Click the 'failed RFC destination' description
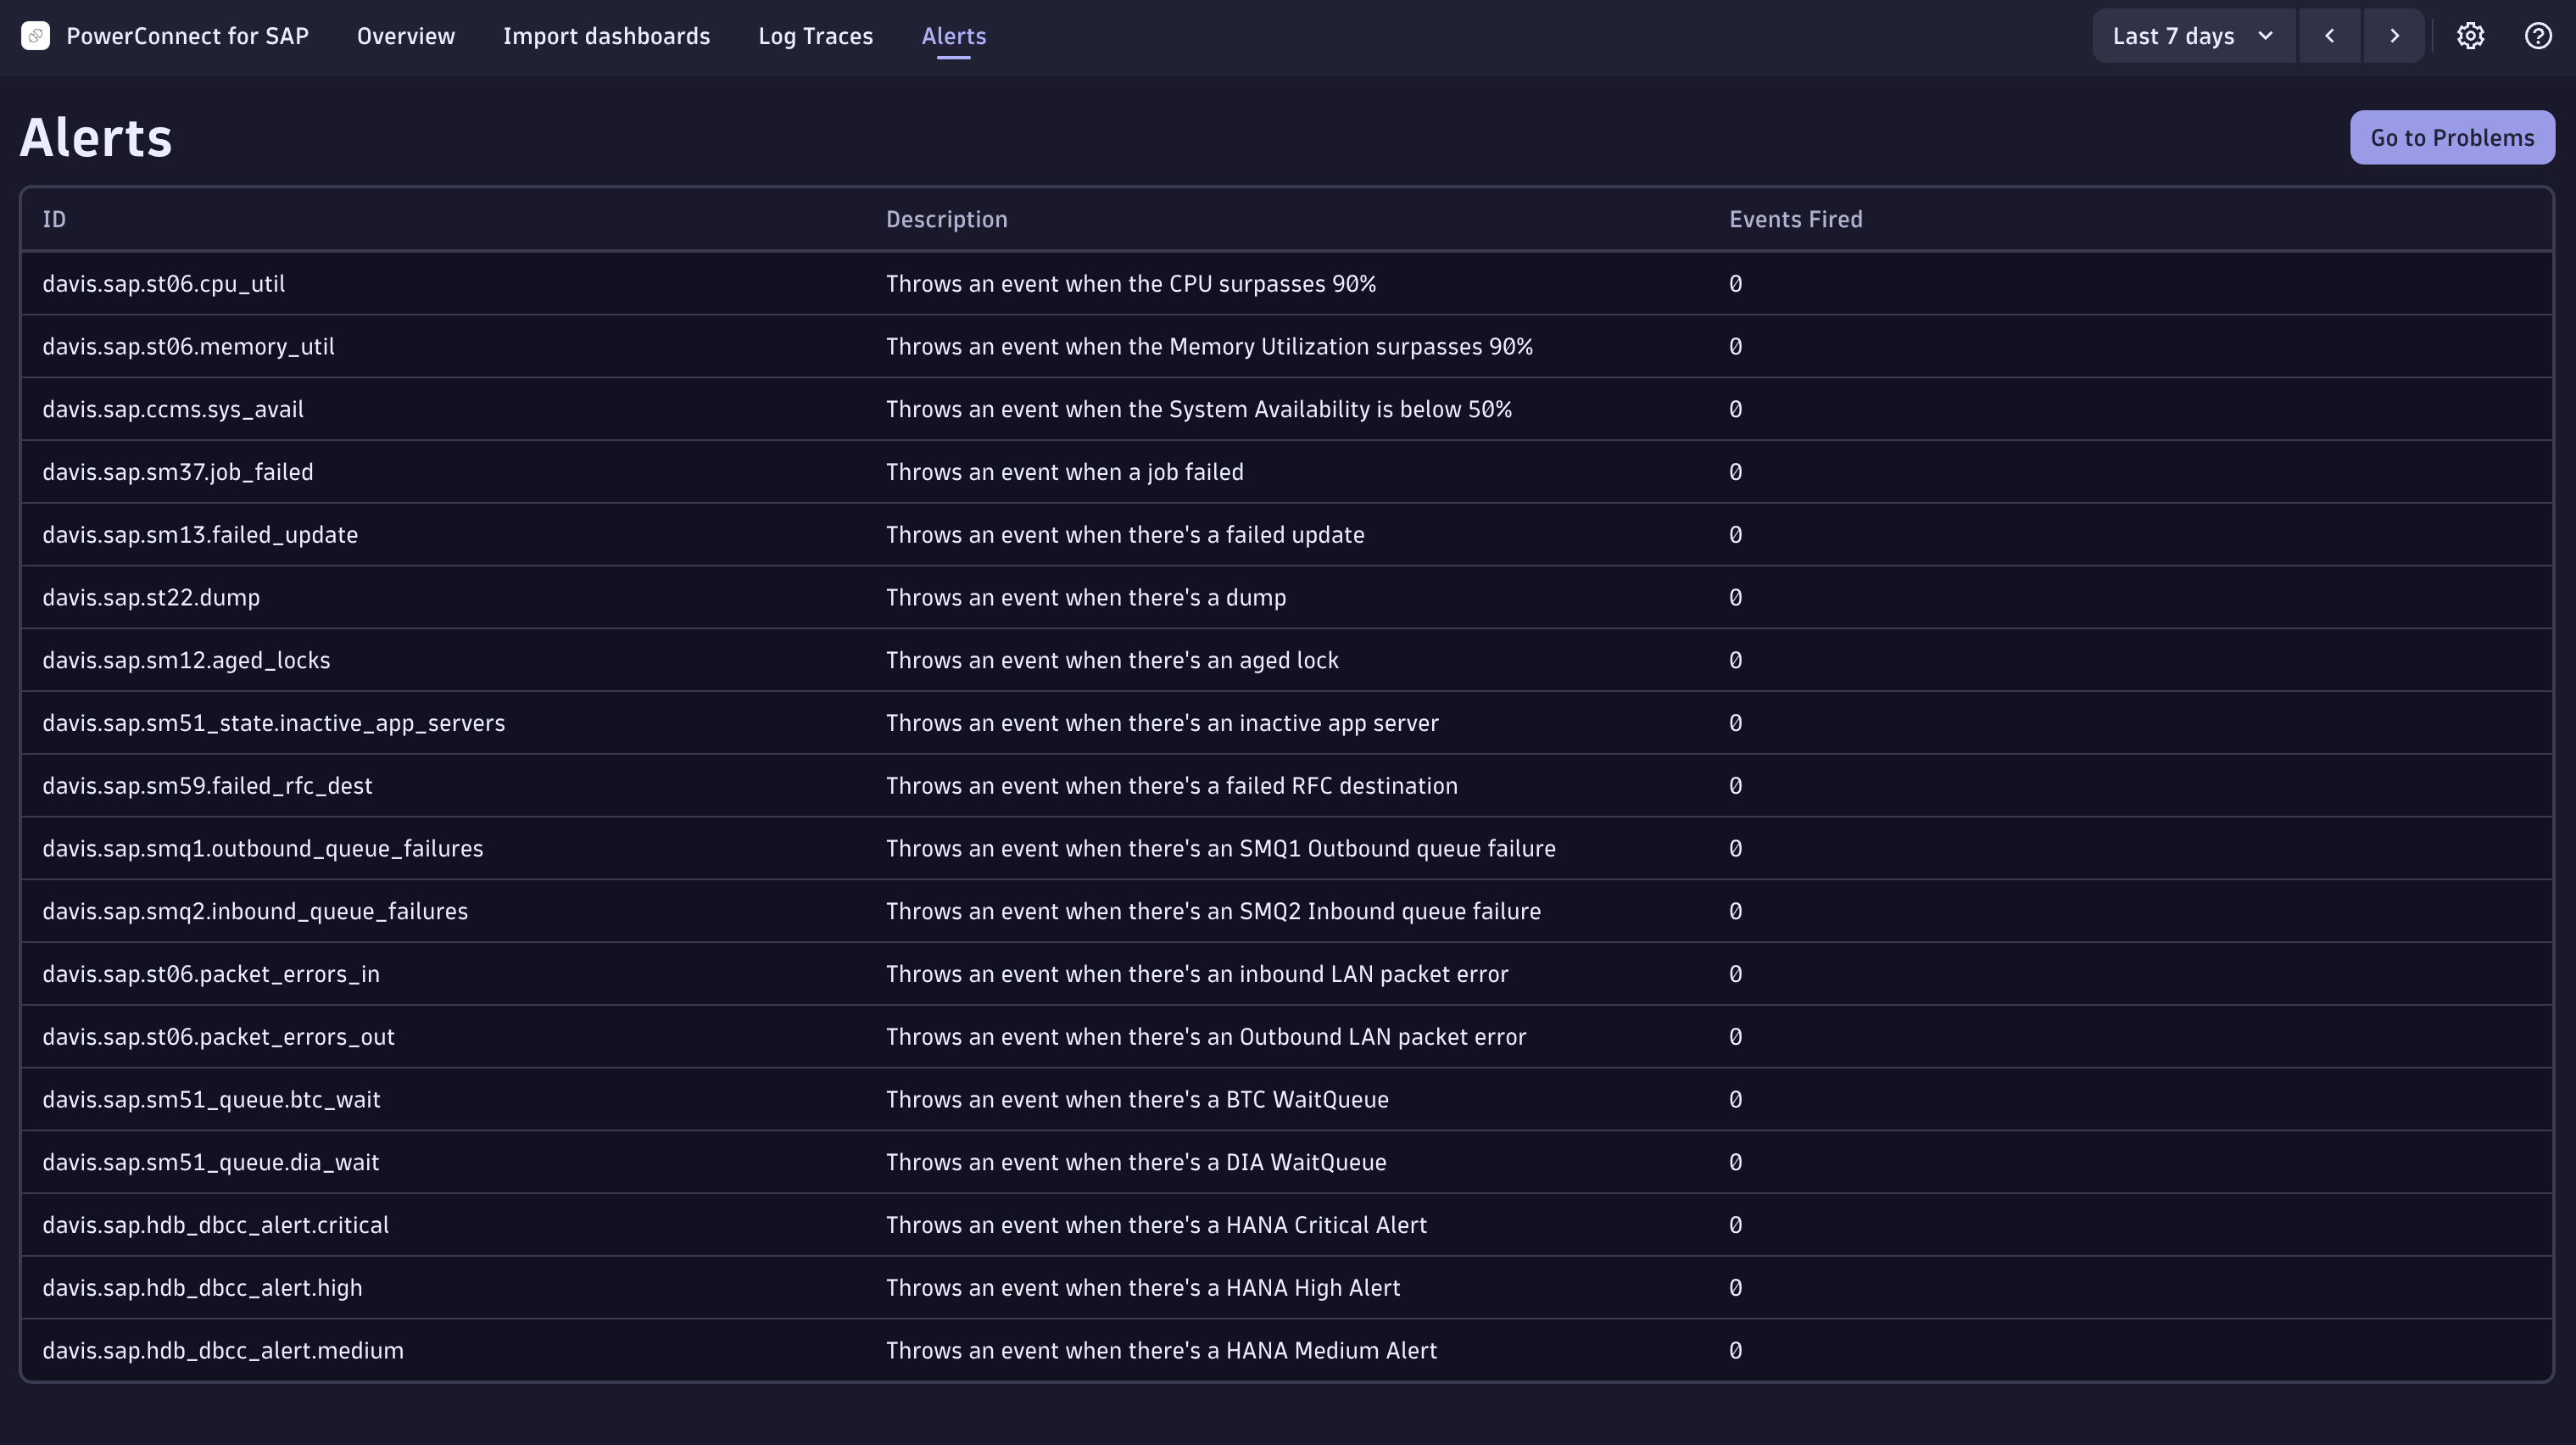Viewport: 2576px width, 1445px height. (1172, 786)
